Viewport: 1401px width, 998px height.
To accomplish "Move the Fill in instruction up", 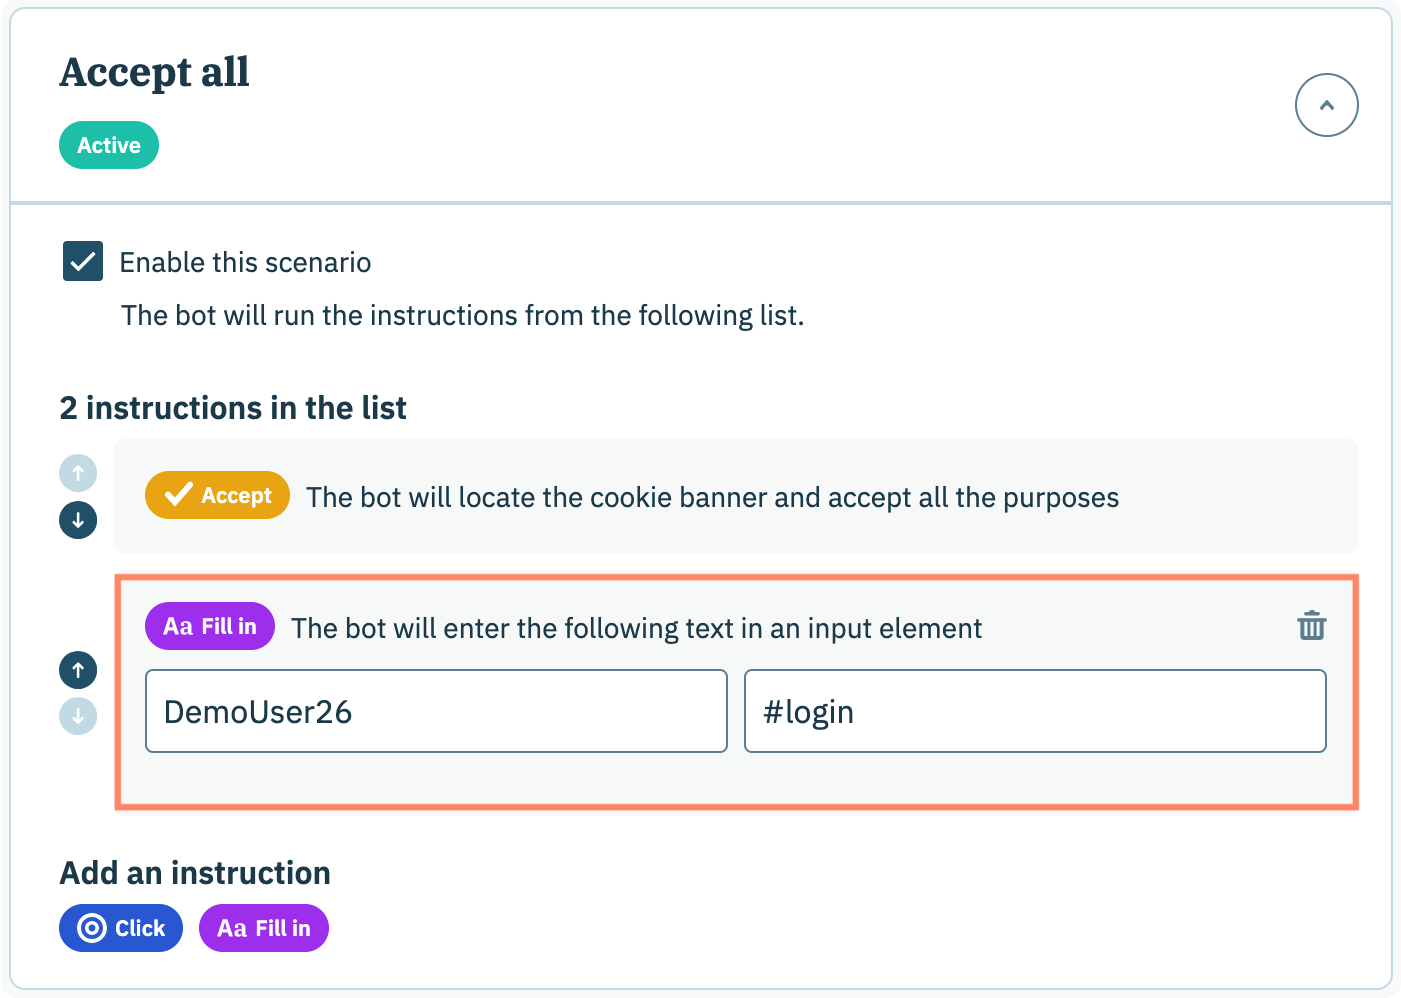I will (78, 670).
